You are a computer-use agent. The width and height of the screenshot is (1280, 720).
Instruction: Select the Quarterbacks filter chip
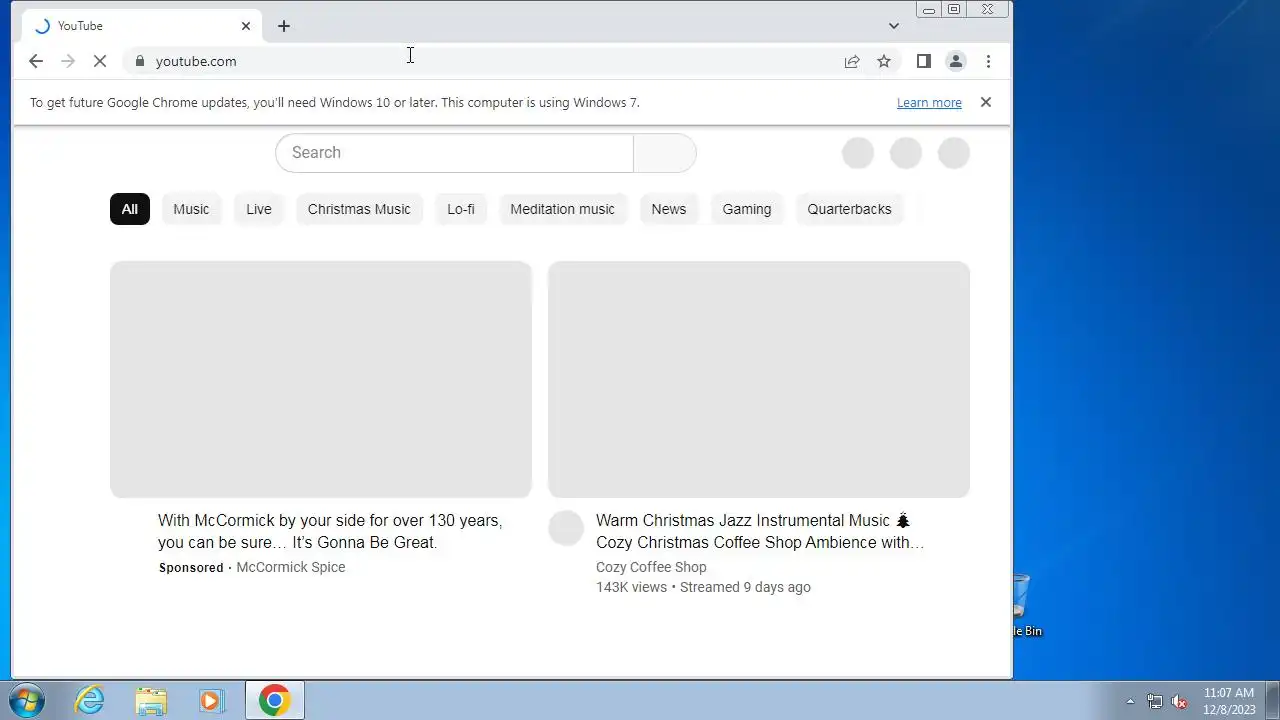pos(849,209)
